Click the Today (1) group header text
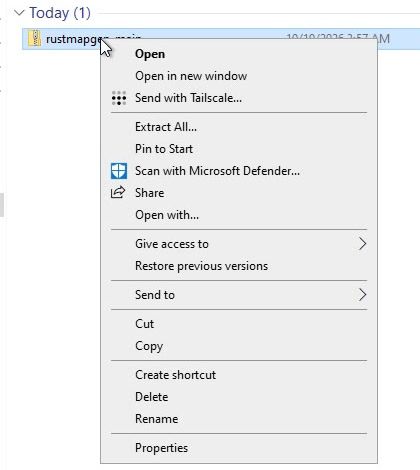420x470 pixels. [60, 13]
